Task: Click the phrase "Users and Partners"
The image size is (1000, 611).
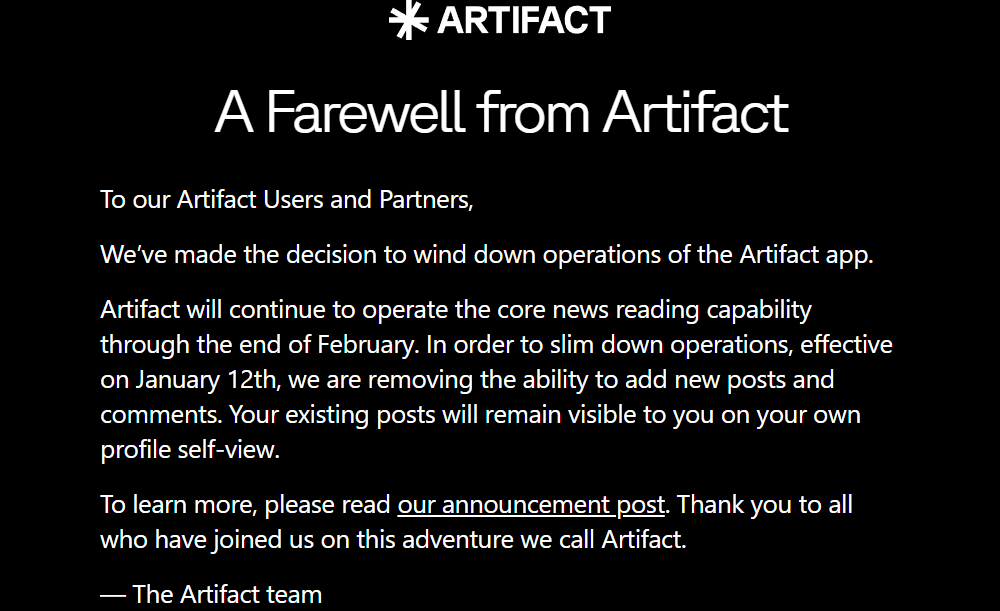Action: point(368,200)
